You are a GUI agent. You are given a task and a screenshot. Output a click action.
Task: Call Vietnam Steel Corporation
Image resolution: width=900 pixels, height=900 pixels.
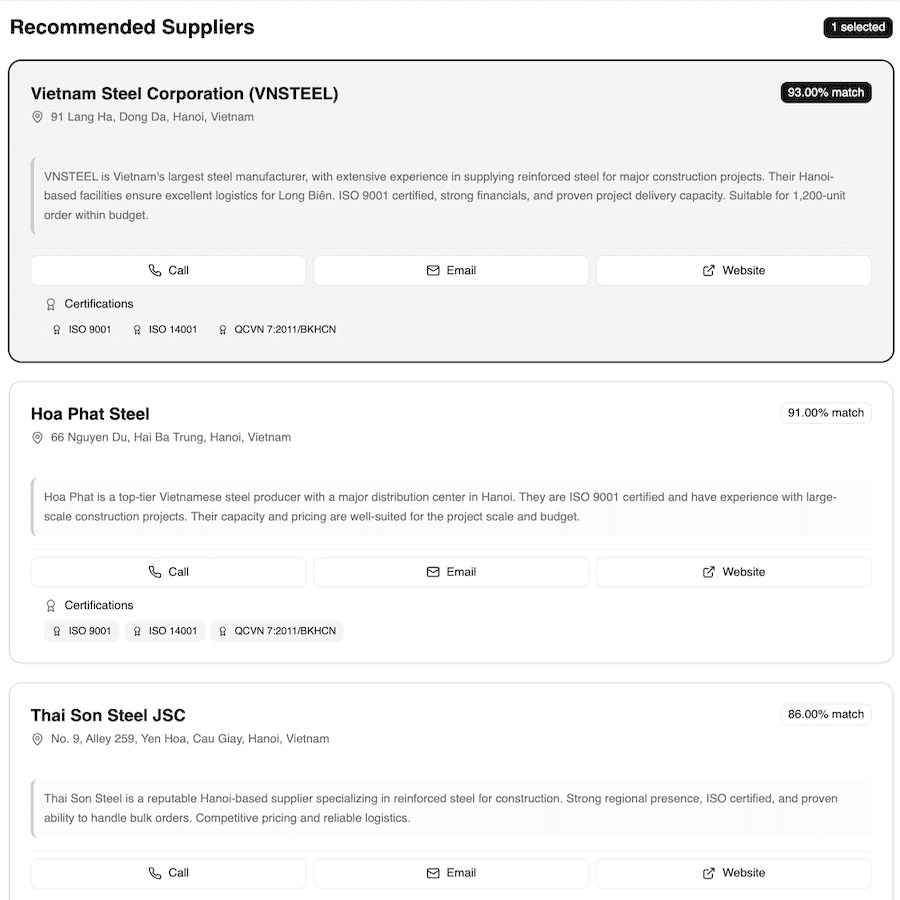pyautogui.click(x=168, y=270)
